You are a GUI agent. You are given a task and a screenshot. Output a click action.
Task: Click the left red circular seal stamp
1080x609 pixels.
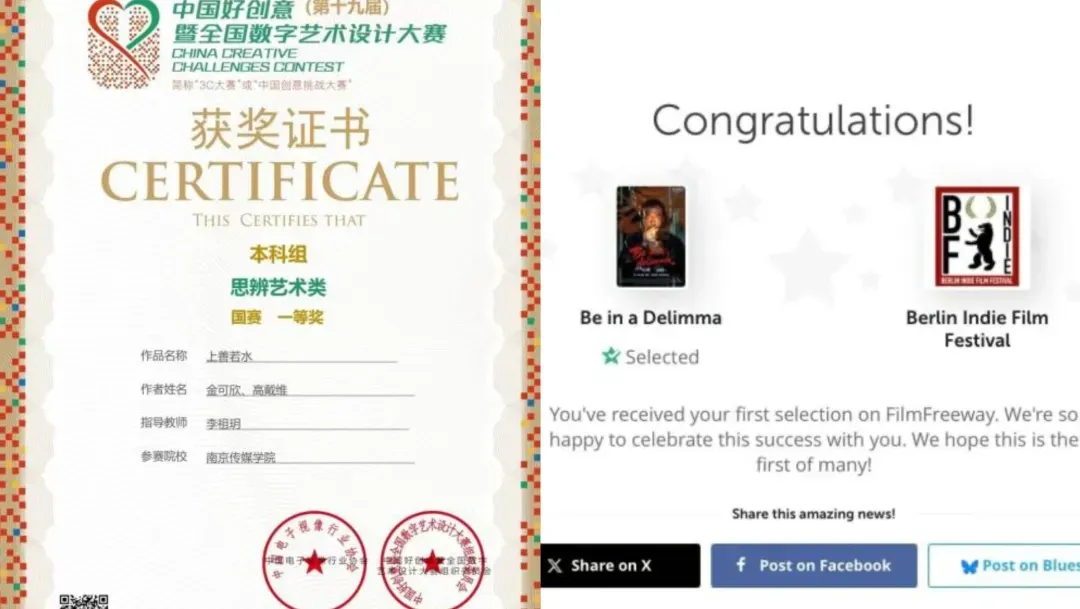click(315, 560)
